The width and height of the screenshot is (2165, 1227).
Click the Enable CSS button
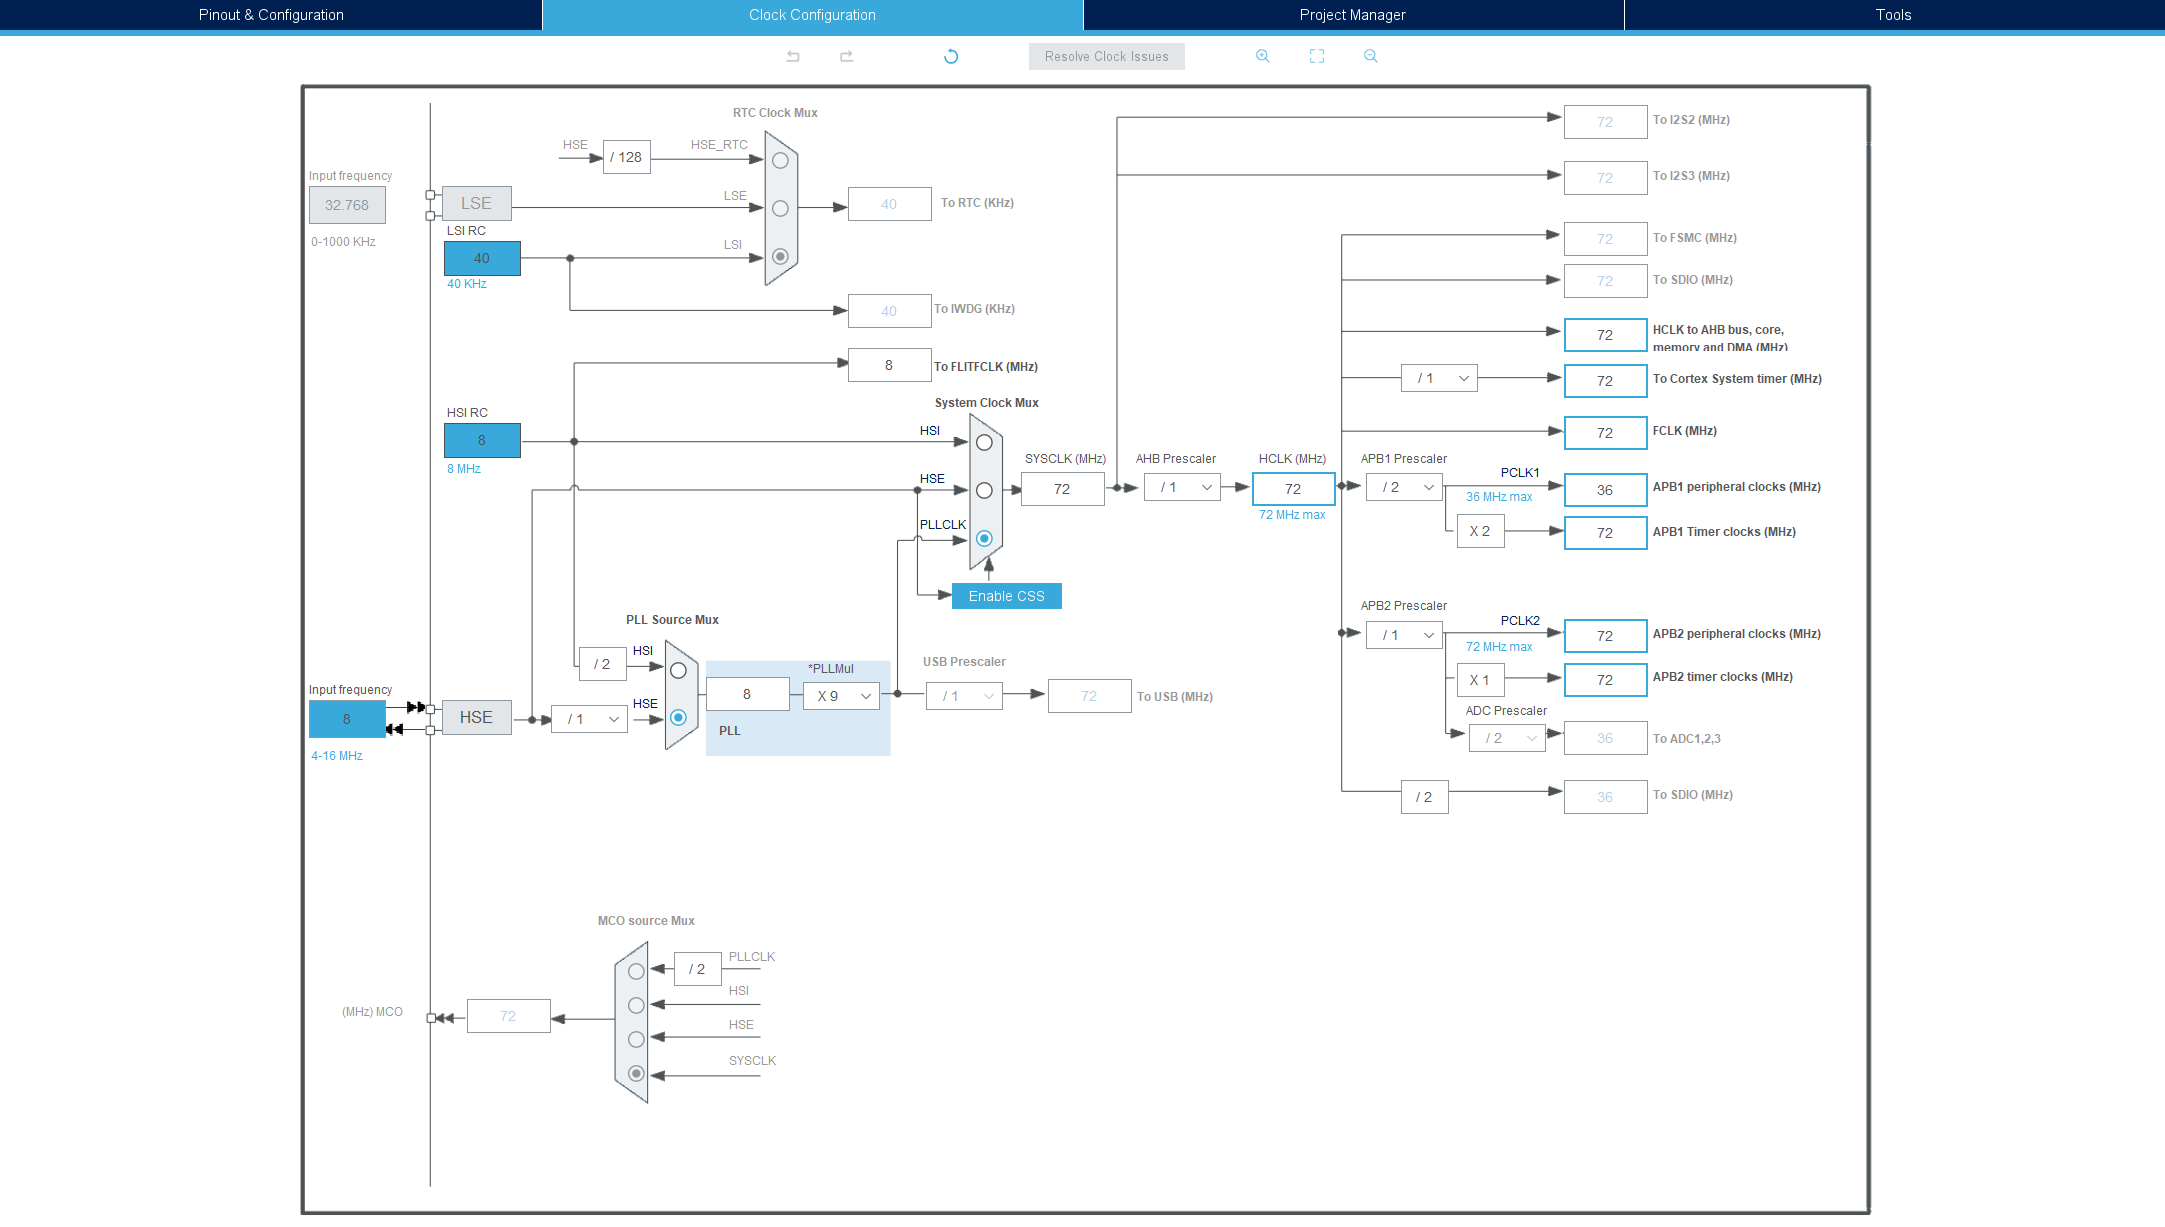click(x=1006, y=596)
